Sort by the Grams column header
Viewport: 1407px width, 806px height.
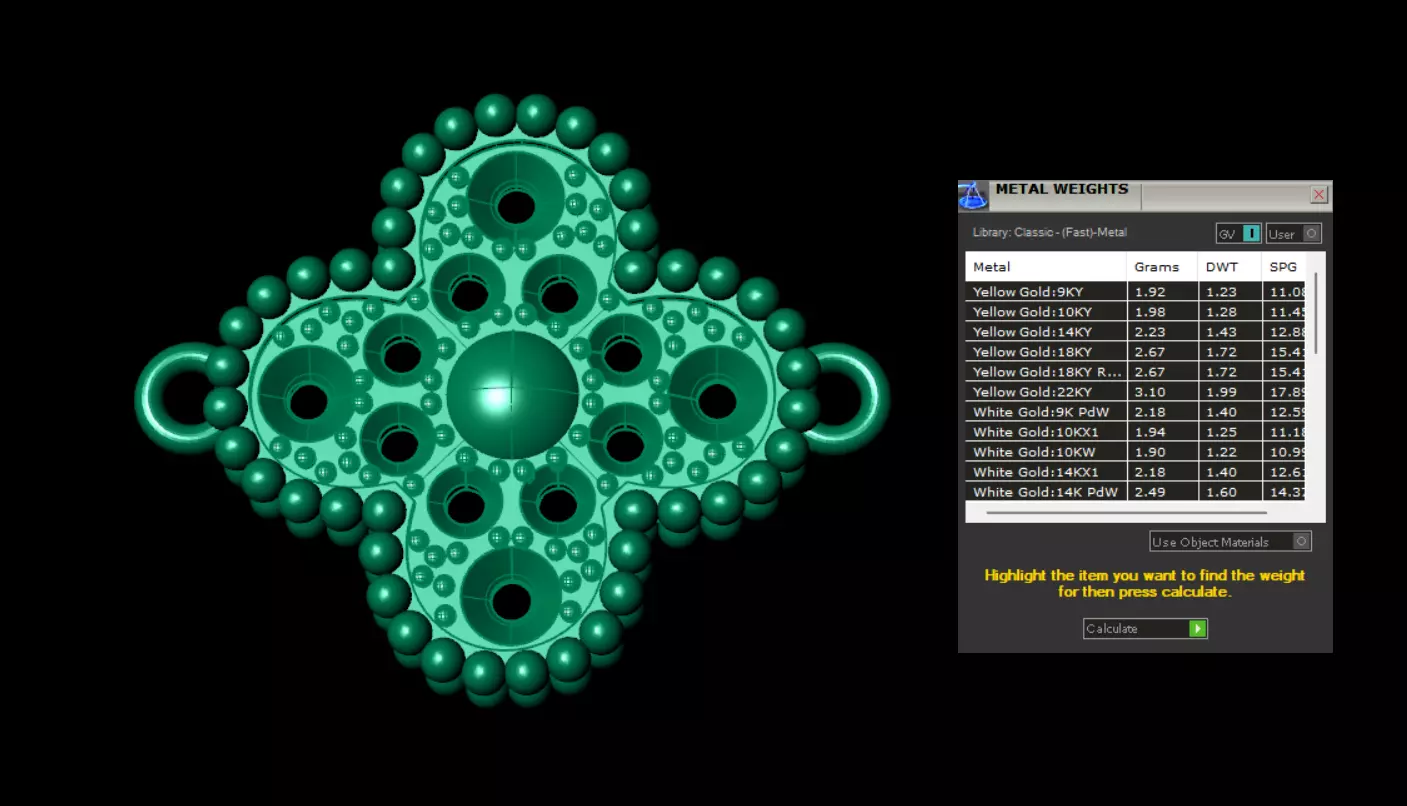click(1163, 267)
